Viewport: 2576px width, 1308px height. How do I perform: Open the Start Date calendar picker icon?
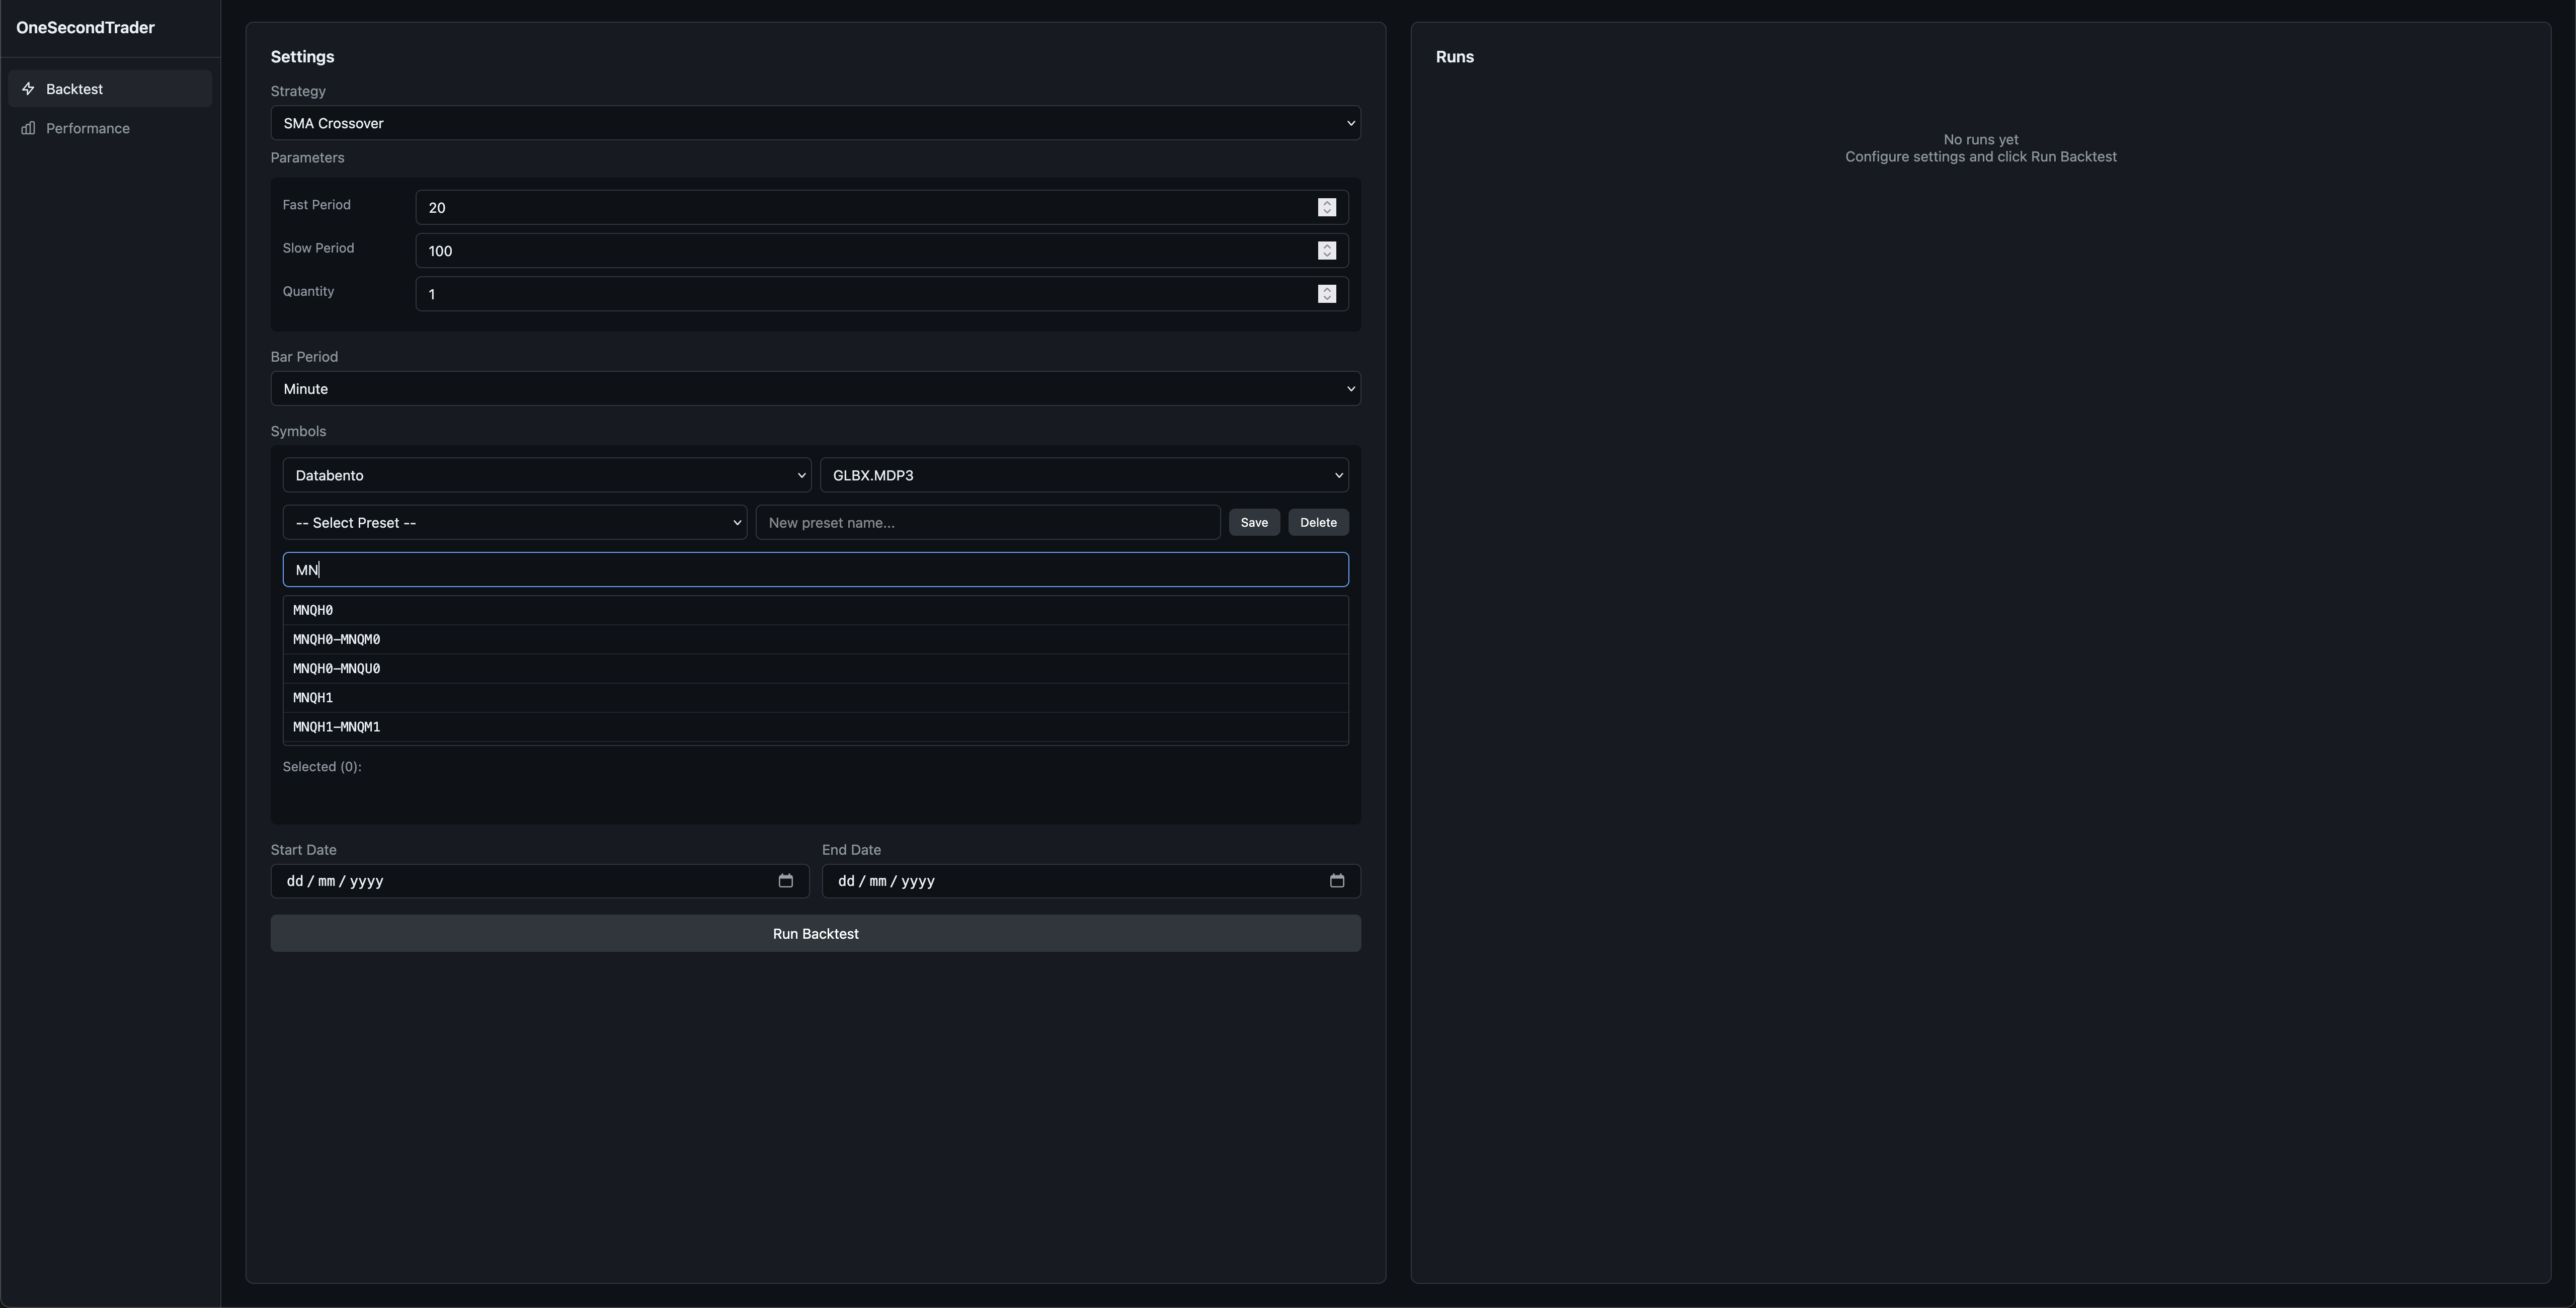click(x=785, y=881)
